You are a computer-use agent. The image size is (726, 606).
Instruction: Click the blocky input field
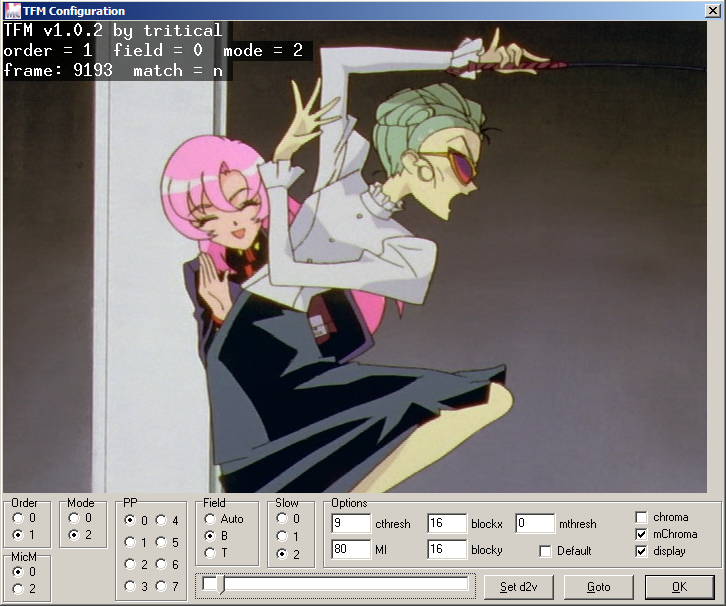tap(447, 549)
